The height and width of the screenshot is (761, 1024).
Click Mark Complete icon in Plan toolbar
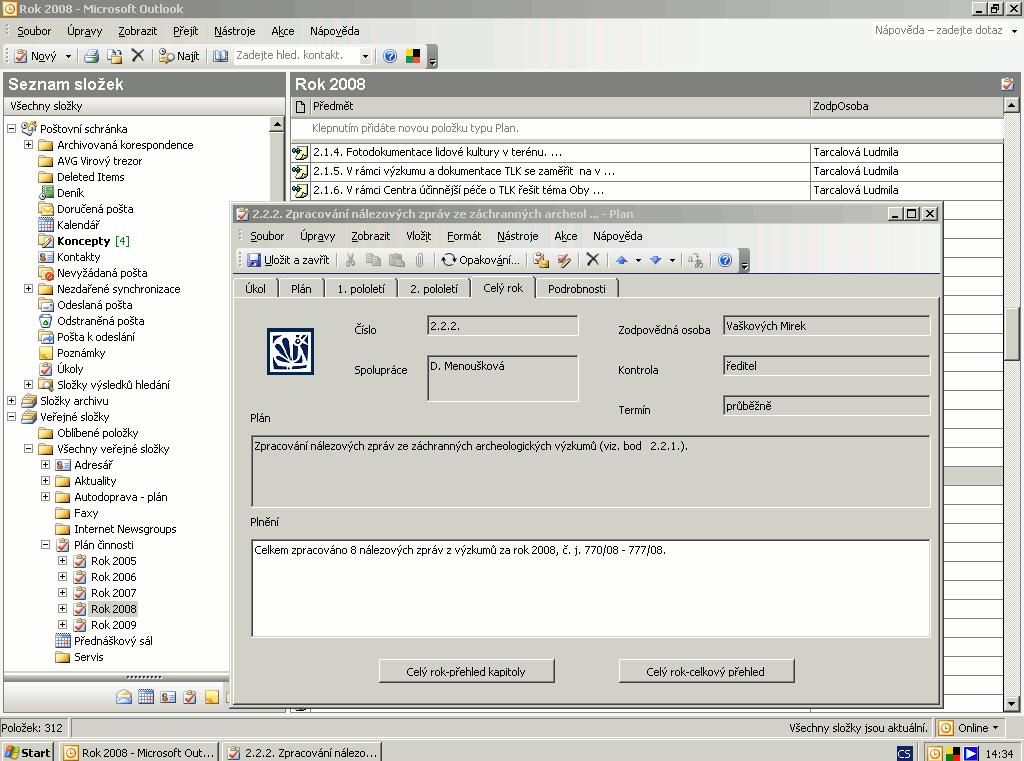click(564, 260)
